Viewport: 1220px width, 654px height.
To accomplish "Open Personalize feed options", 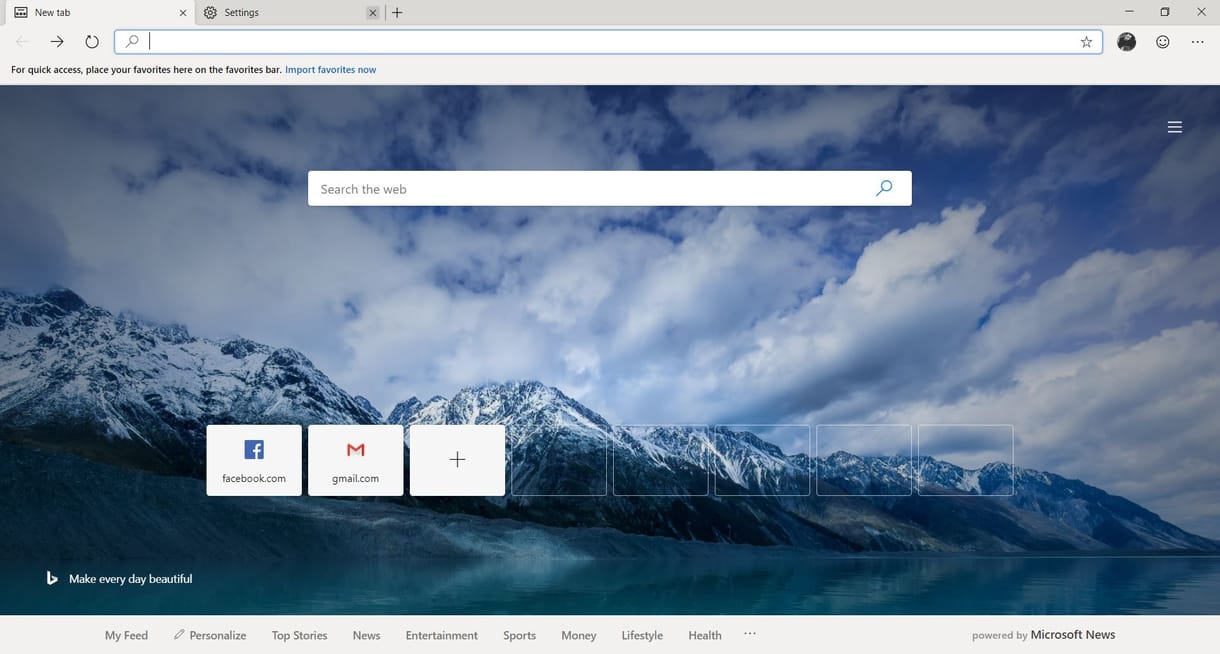I will [210, 635].
